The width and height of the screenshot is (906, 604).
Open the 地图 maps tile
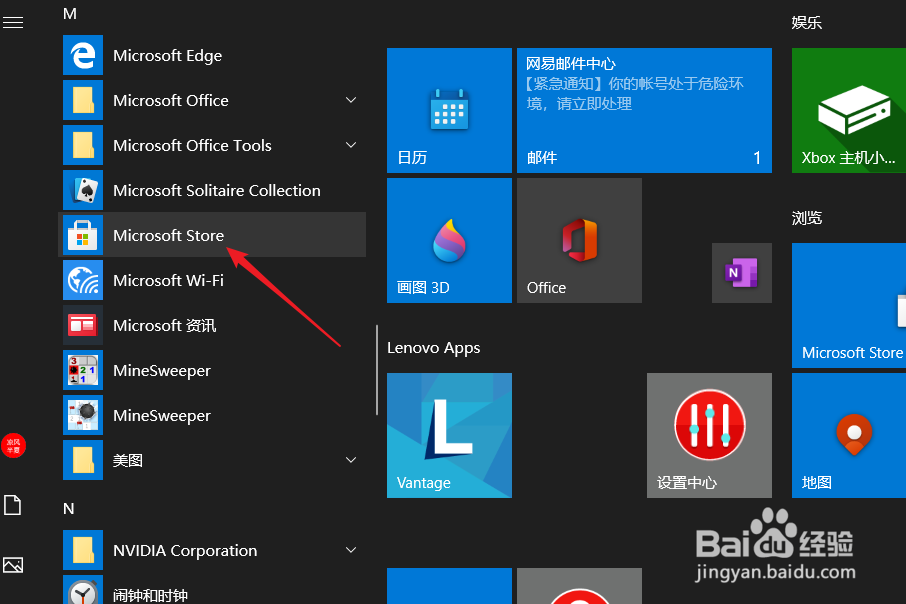click(x=849, y=435)
